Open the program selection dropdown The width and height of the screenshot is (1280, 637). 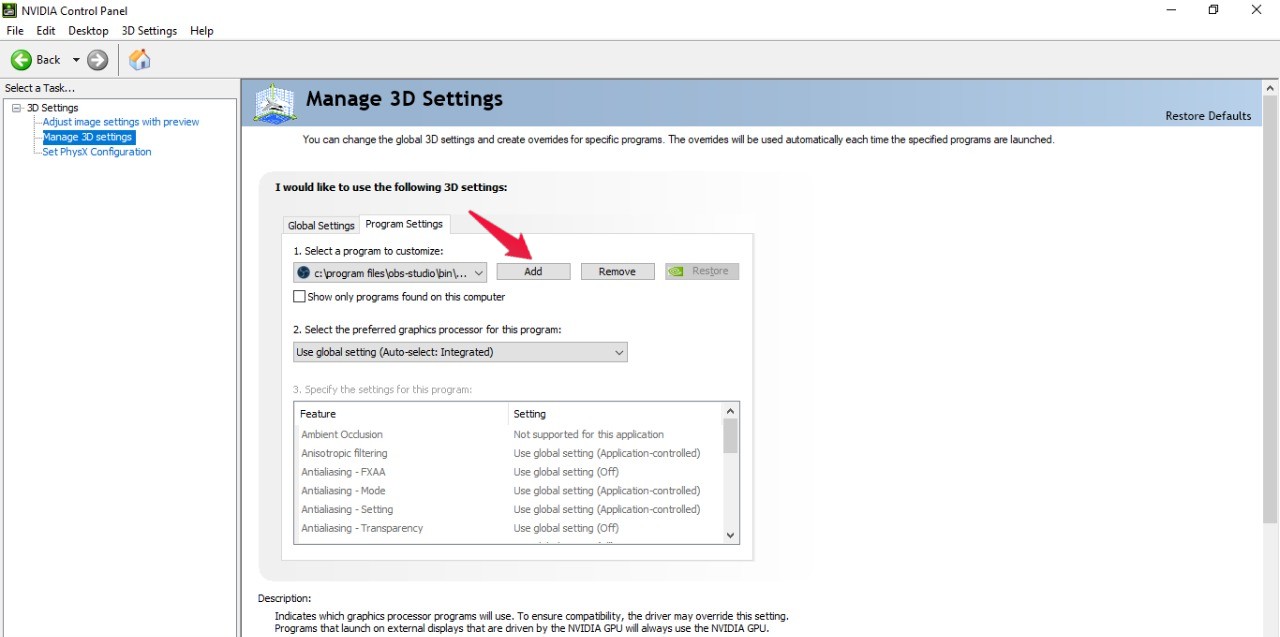pyautogui.click(x=390, y=272)
